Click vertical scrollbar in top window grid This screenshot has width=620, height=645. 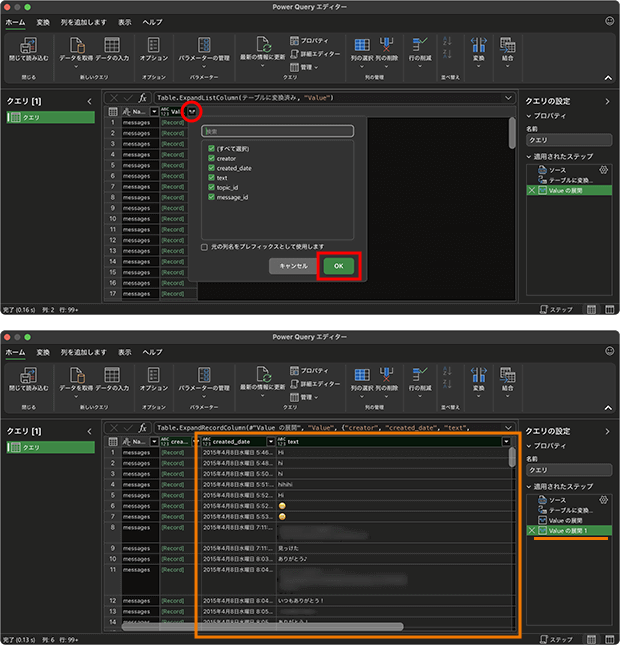pyautogui.click(x=512, y=133)
